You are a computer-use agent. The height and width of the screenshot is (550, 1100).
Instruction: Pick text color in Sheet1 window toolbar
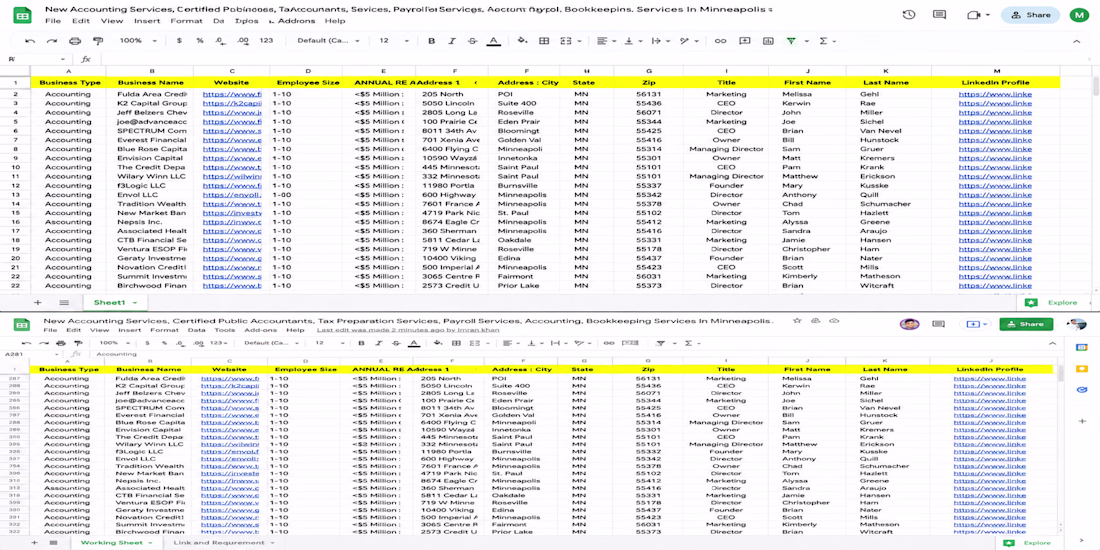click(493, 41)
